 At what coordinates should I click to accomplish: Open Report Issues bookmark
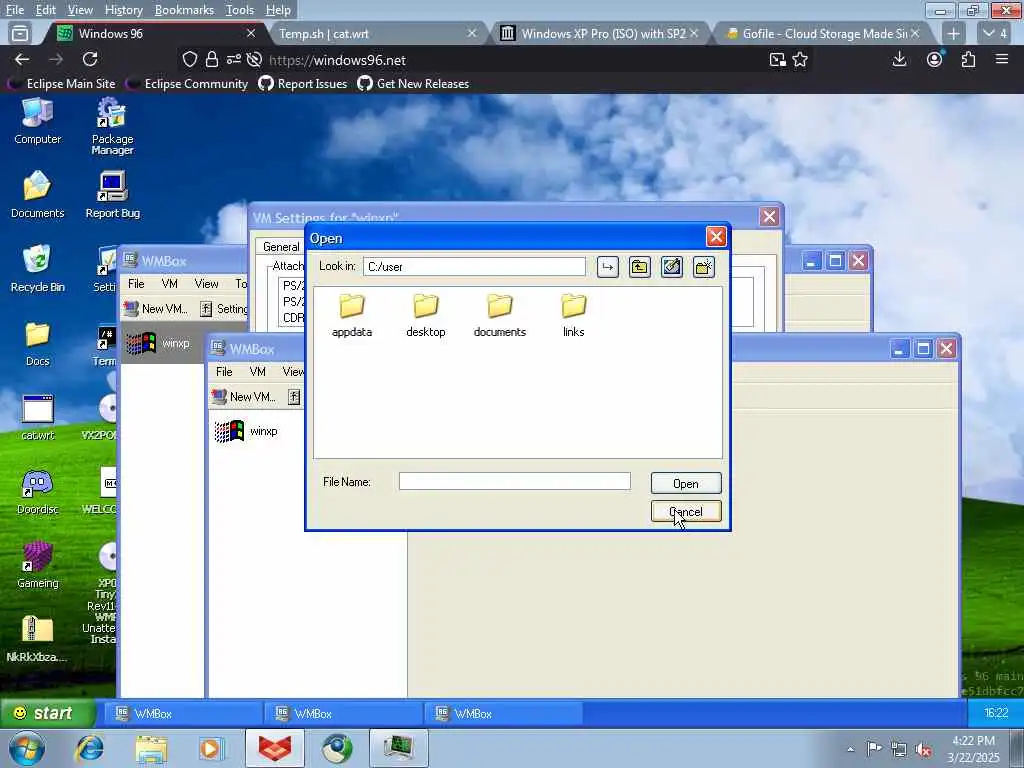(x=303, y=84)
